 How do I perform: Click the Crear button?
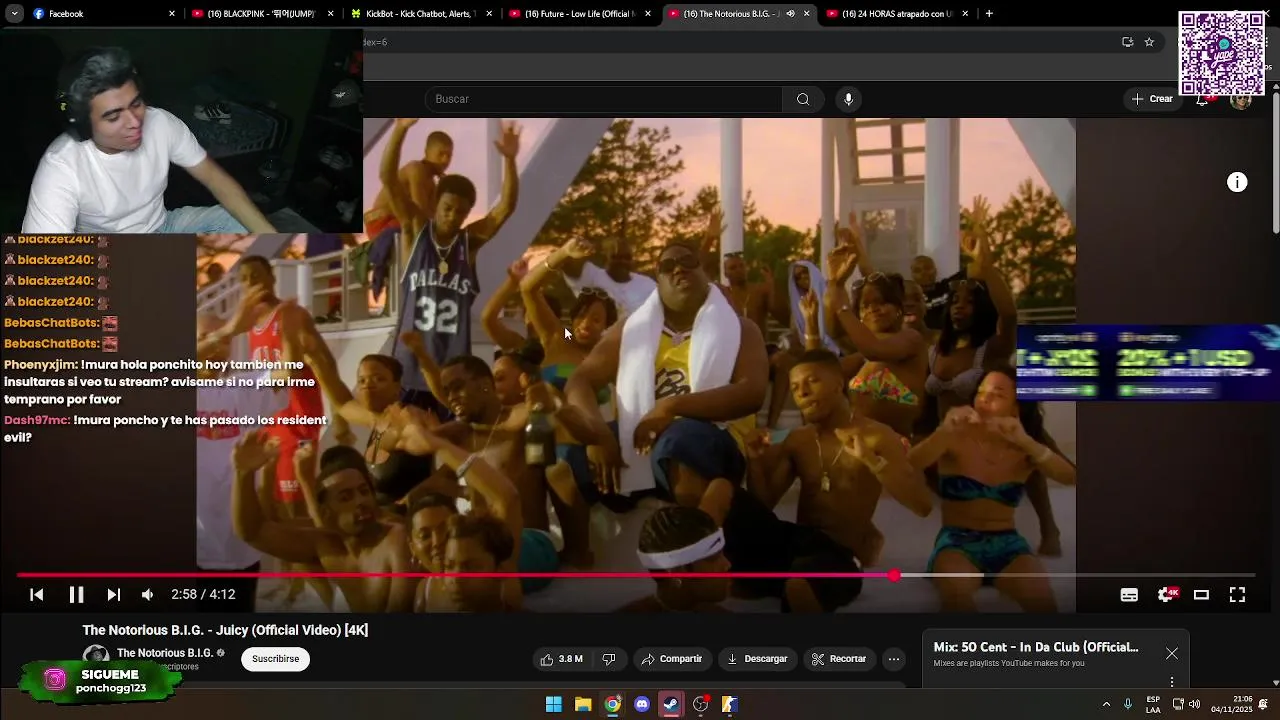pos(1152,99)
